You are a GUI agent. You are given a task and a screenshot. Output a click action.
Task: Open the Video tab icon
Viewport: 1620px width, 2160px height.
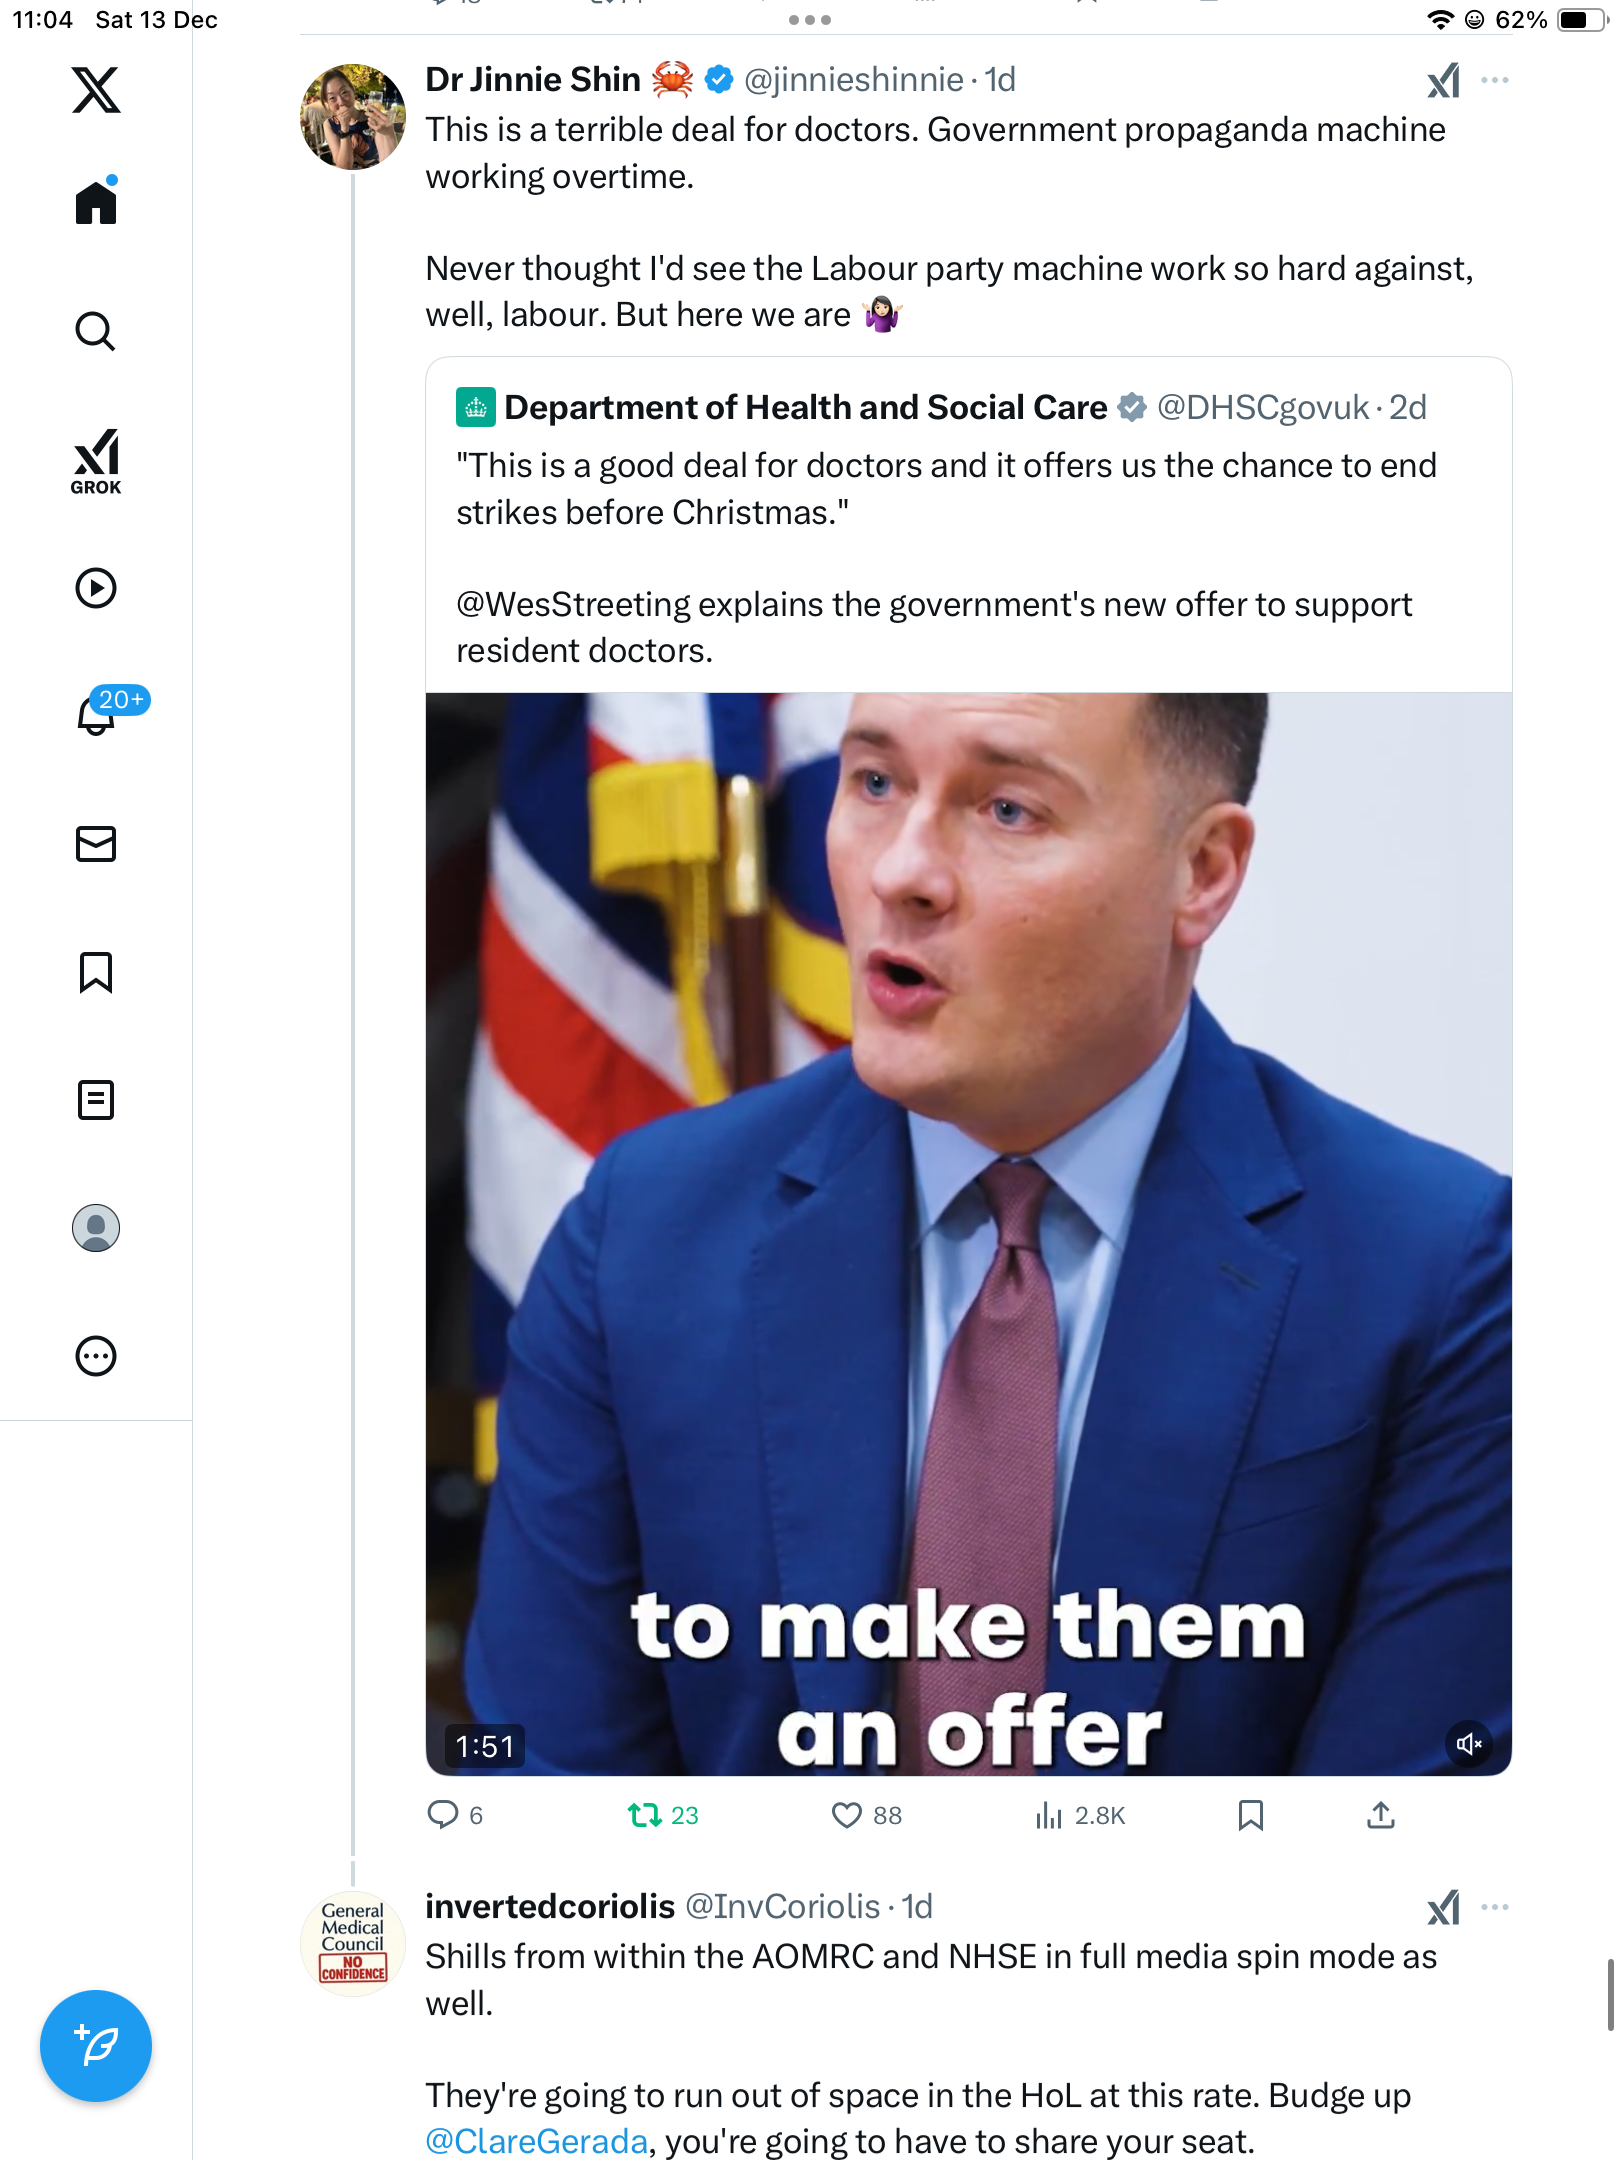(x=96, y=588)
